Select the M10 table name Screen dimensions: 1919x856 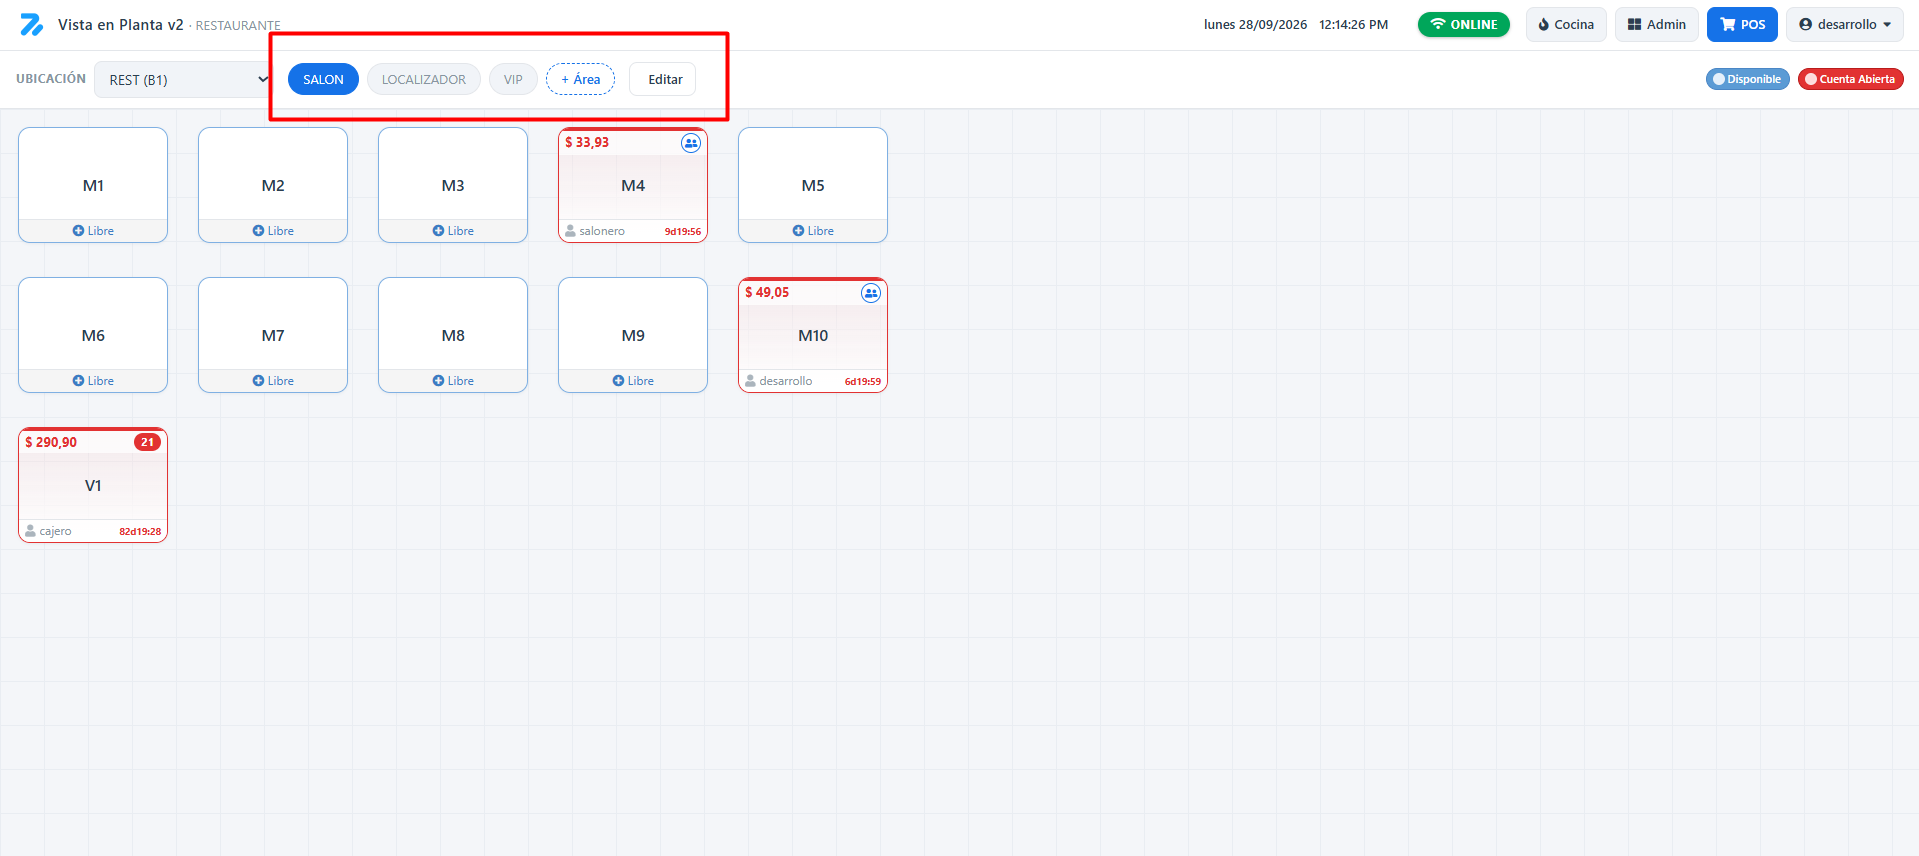point(813,336)
